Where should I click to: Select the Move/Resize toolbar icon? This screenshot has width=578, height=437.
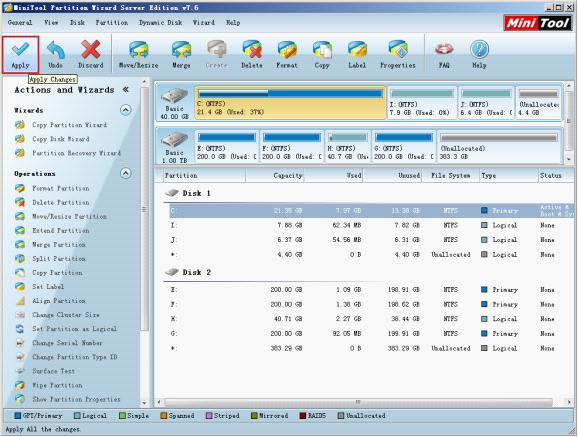(x=139, y=50)
